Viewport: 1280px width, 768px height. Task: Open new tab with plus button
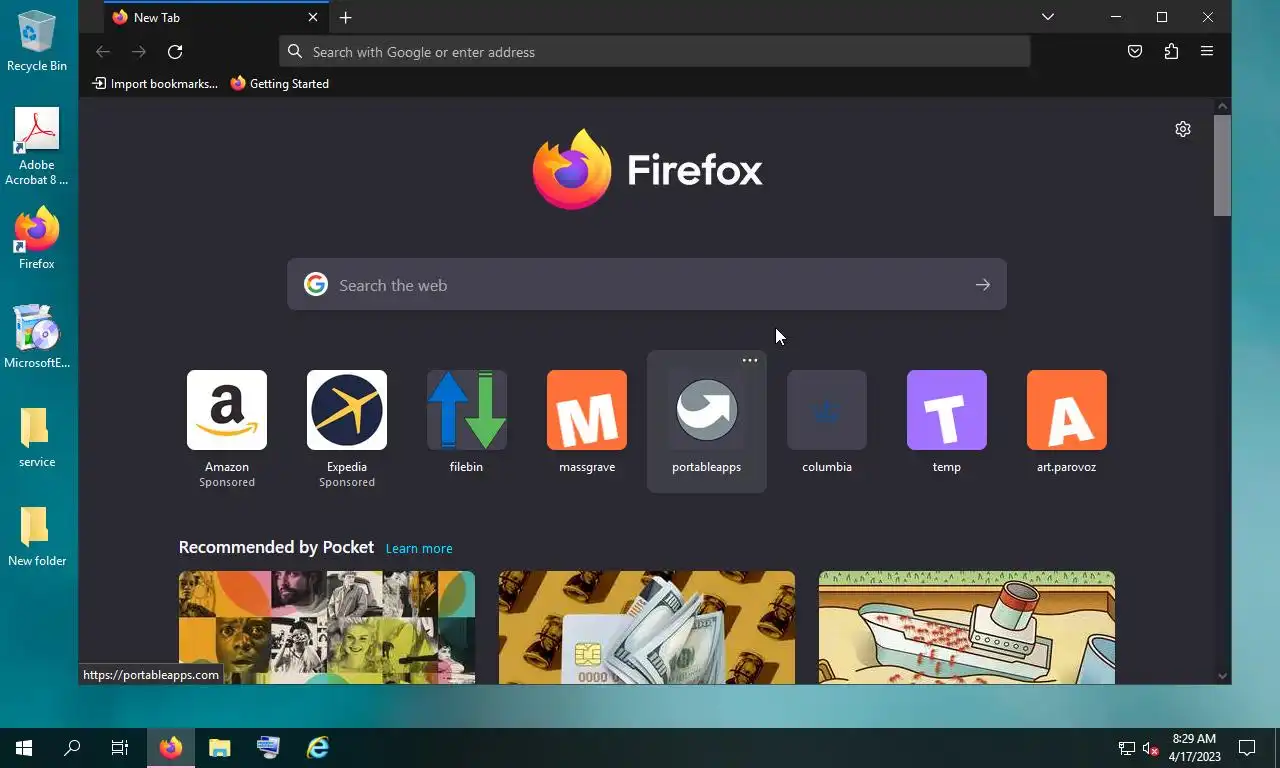345,18
